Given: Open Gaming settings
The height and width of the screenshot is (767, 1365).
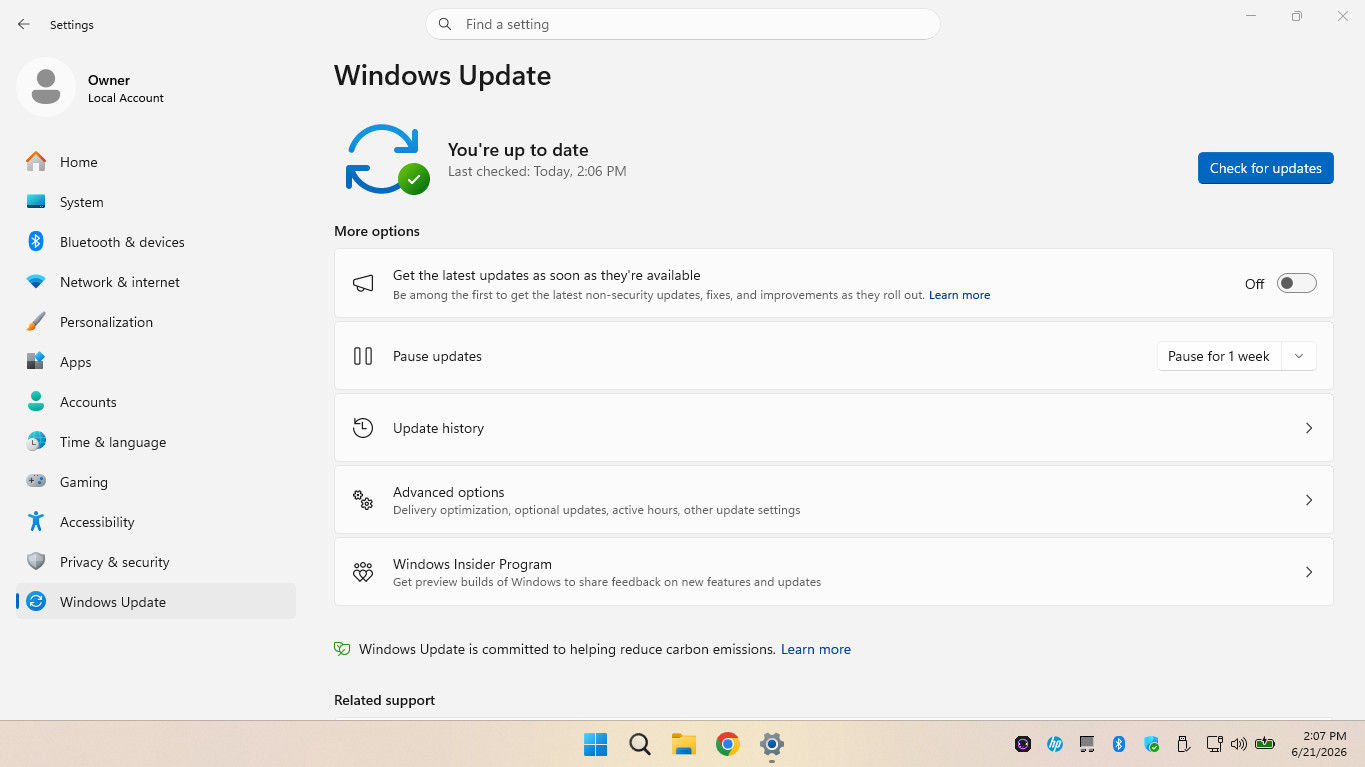Looking at the screenshot, I should 156,482.
